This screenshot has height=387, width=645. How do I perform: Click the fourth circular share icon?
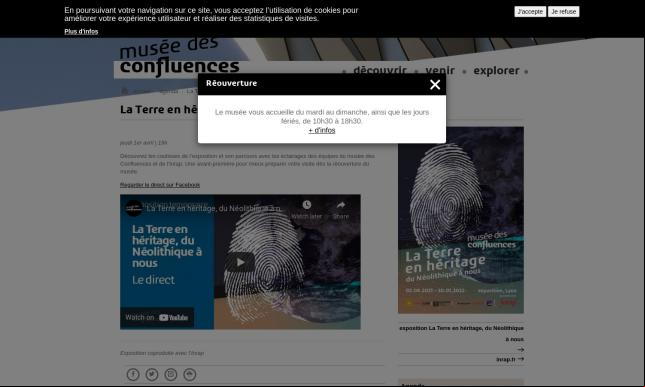(190, 374)
